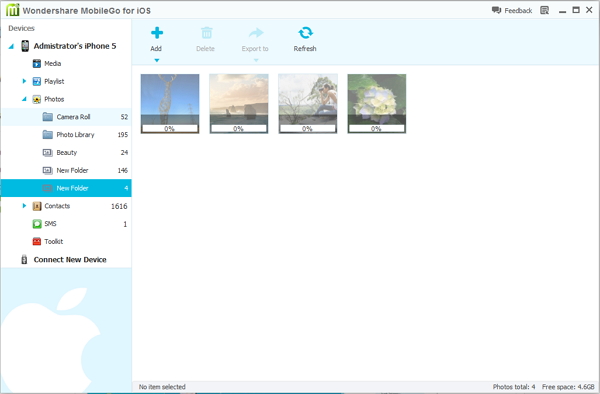Select the white hydrangea flower thumbnail

point(377,104)
